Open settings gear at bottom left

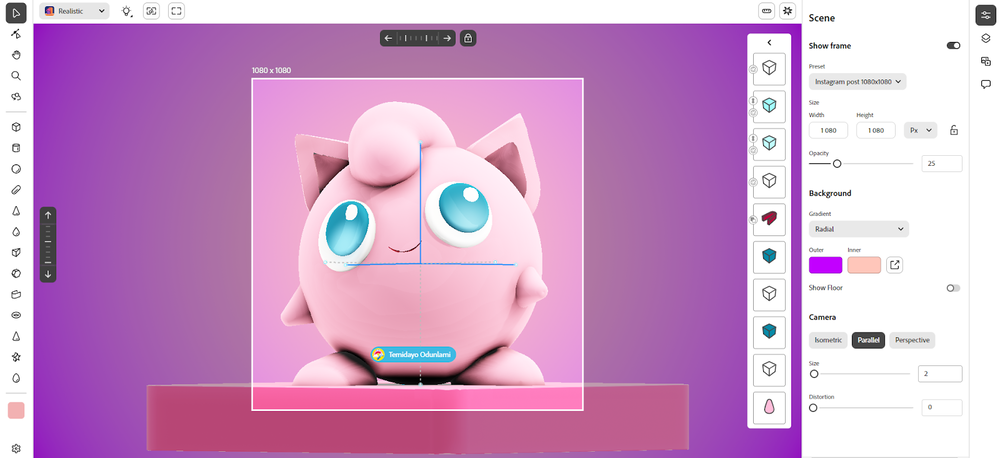(16, 448)
